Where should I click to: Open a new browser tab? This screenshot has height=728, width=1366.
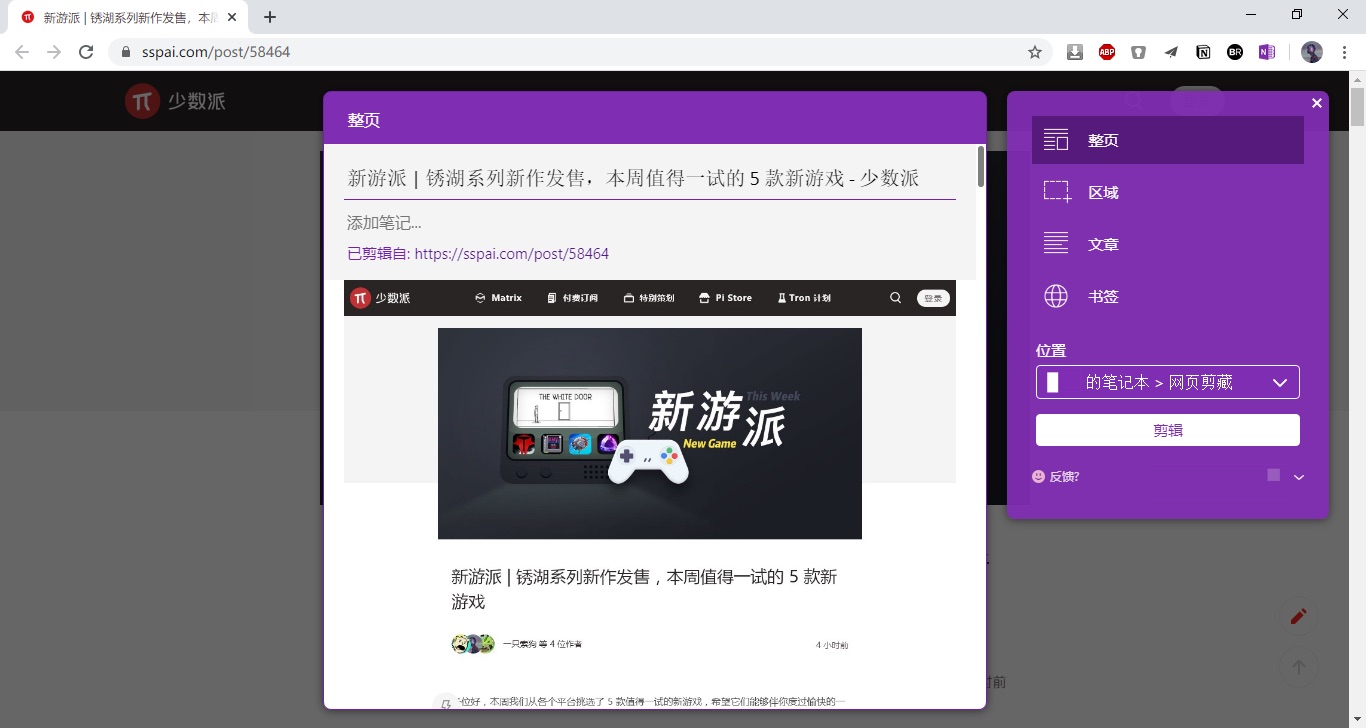[270, 17]
